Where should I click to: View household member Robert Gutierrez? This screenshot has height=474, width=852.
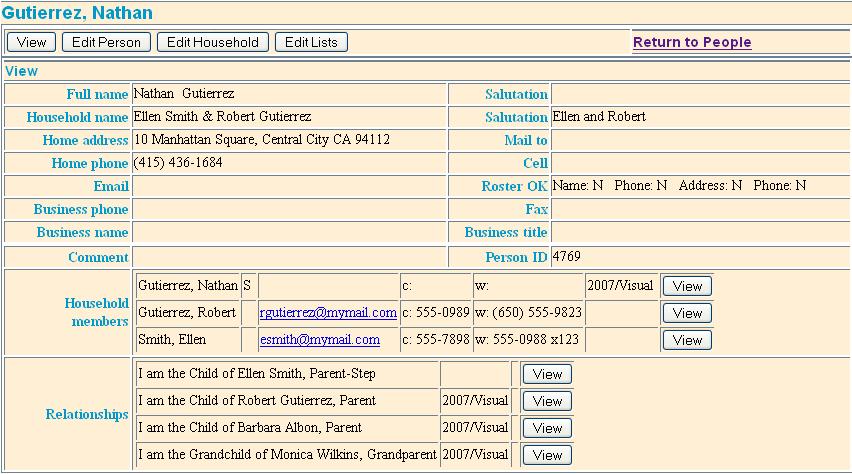(x=687, y=313)
